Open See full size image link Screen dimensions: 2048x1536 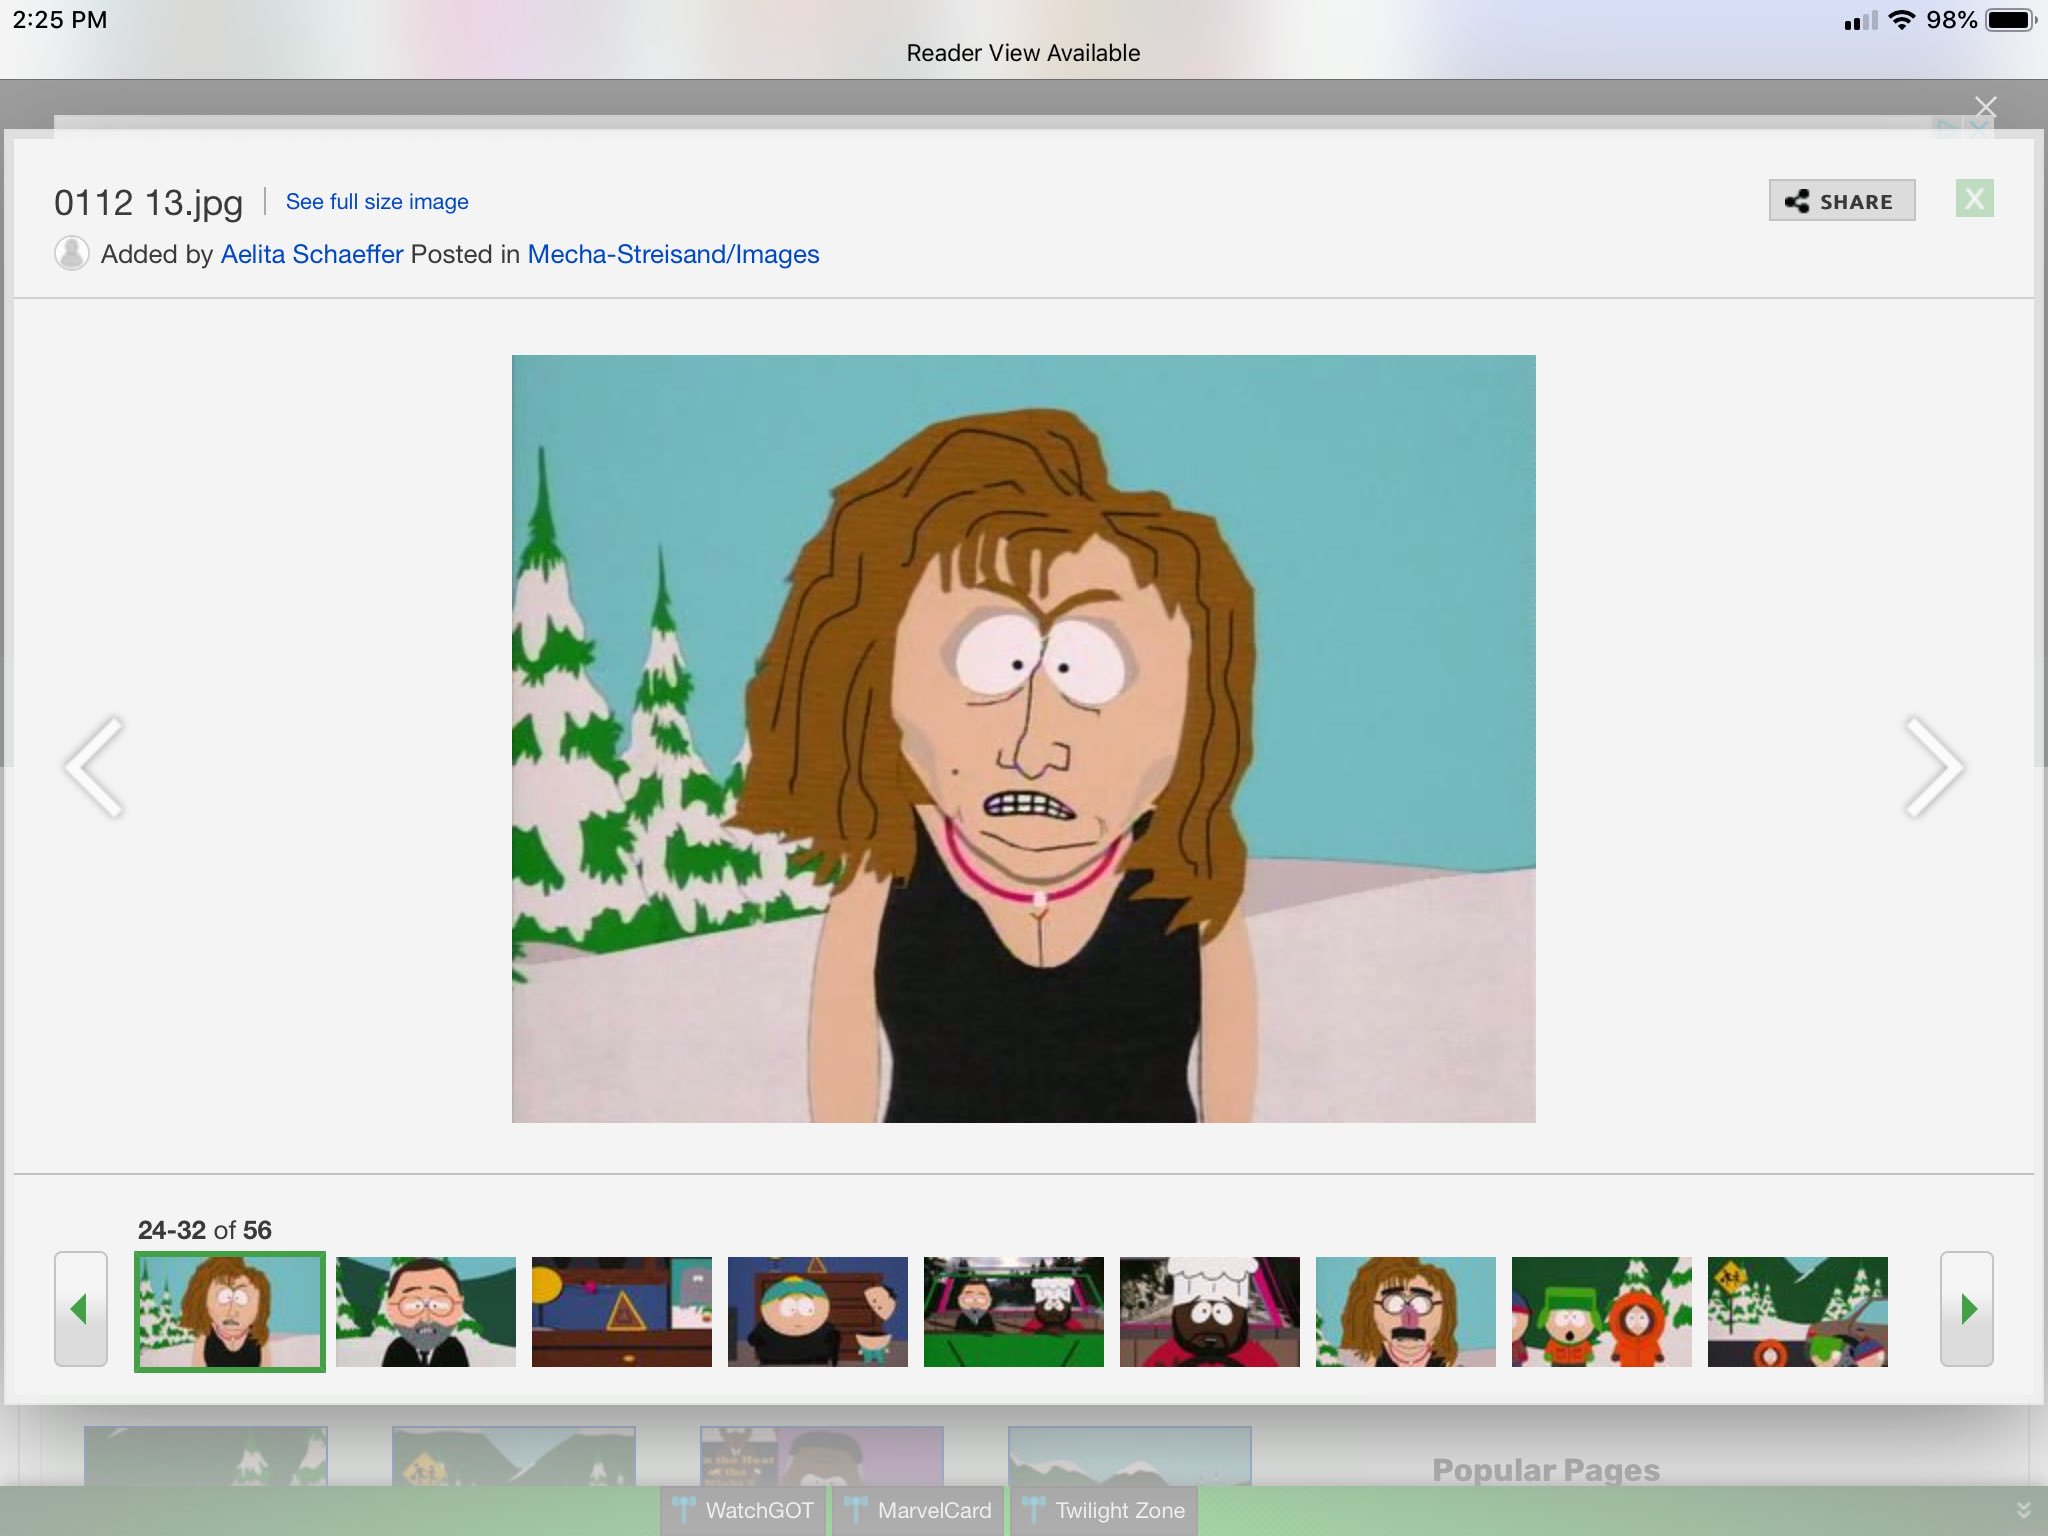pyautogui.click(x=377, y=202)
